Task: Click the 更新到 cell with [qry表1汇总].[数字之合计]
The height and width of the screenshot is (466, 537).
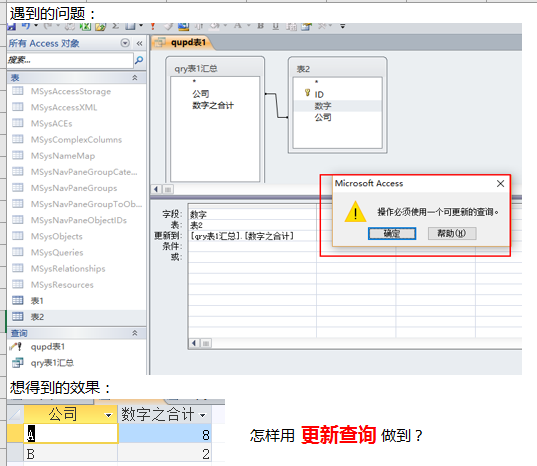Action: click(x=252, y=236)
